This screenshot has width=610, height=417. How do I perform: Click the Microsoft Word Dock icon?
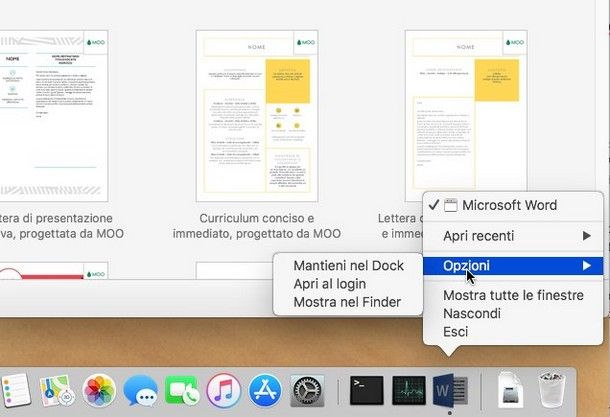pos(450,390)
